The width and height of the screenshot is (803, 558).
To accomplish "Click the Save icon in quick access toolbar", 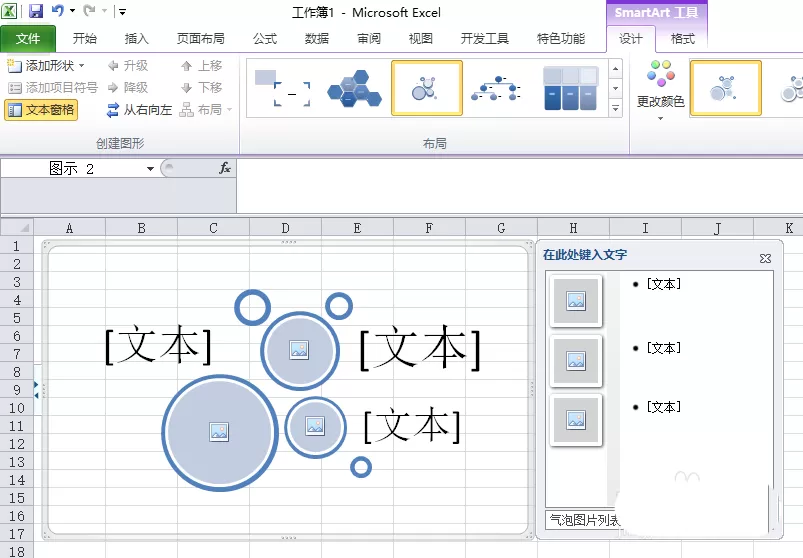I will click(x=35, y=11).
